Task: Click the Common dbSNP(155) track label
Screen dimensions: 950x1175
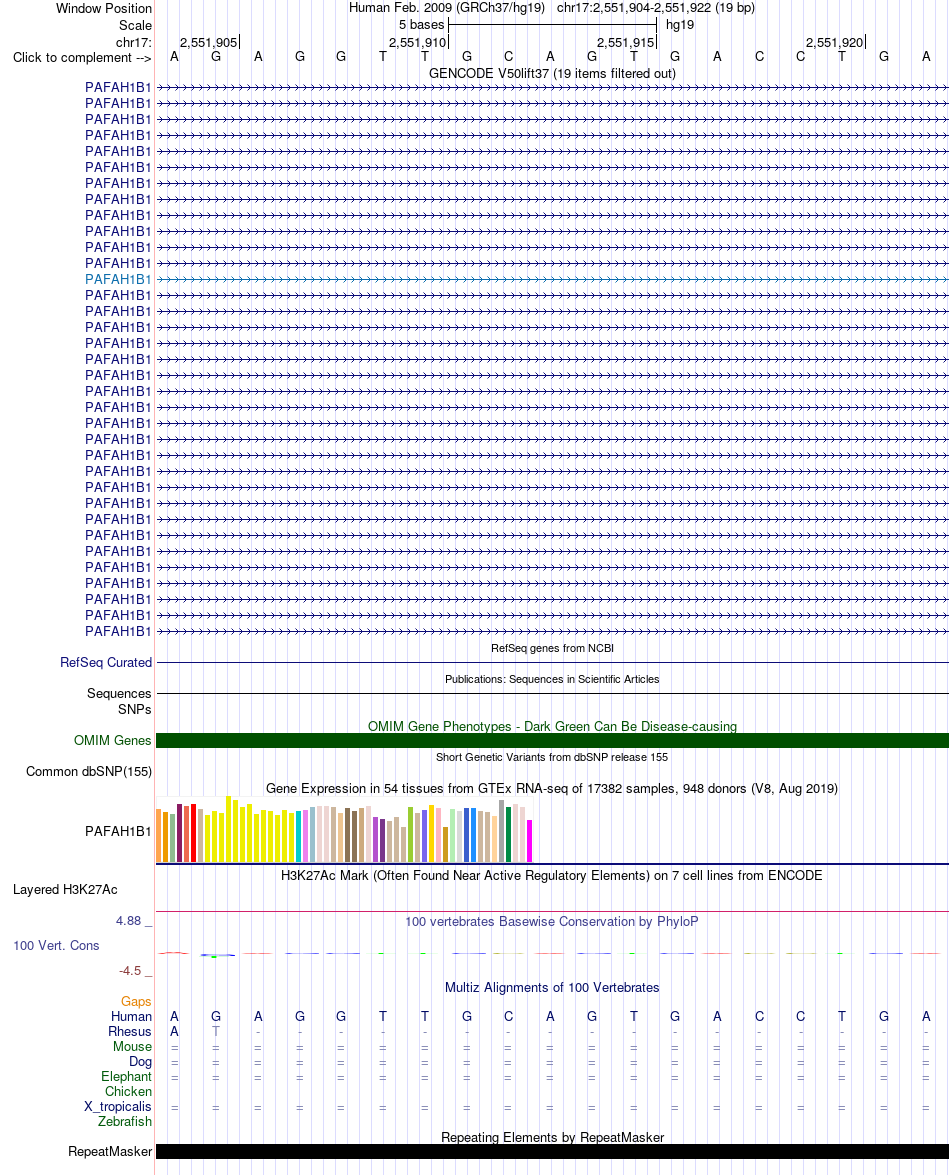Action: [x=88, y=772]
